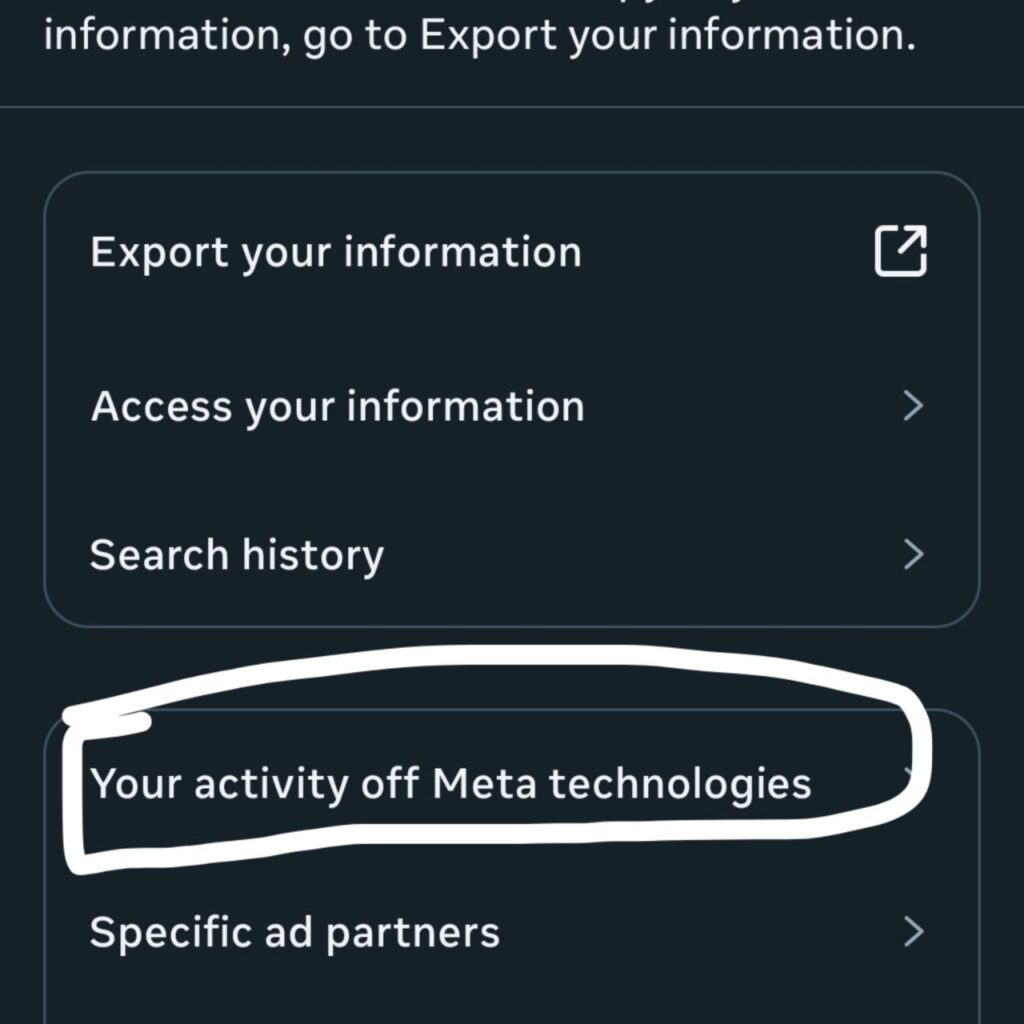Screen dimensions: 1024x1024
Task: Open Access your information settings
Action: [337, 406]
